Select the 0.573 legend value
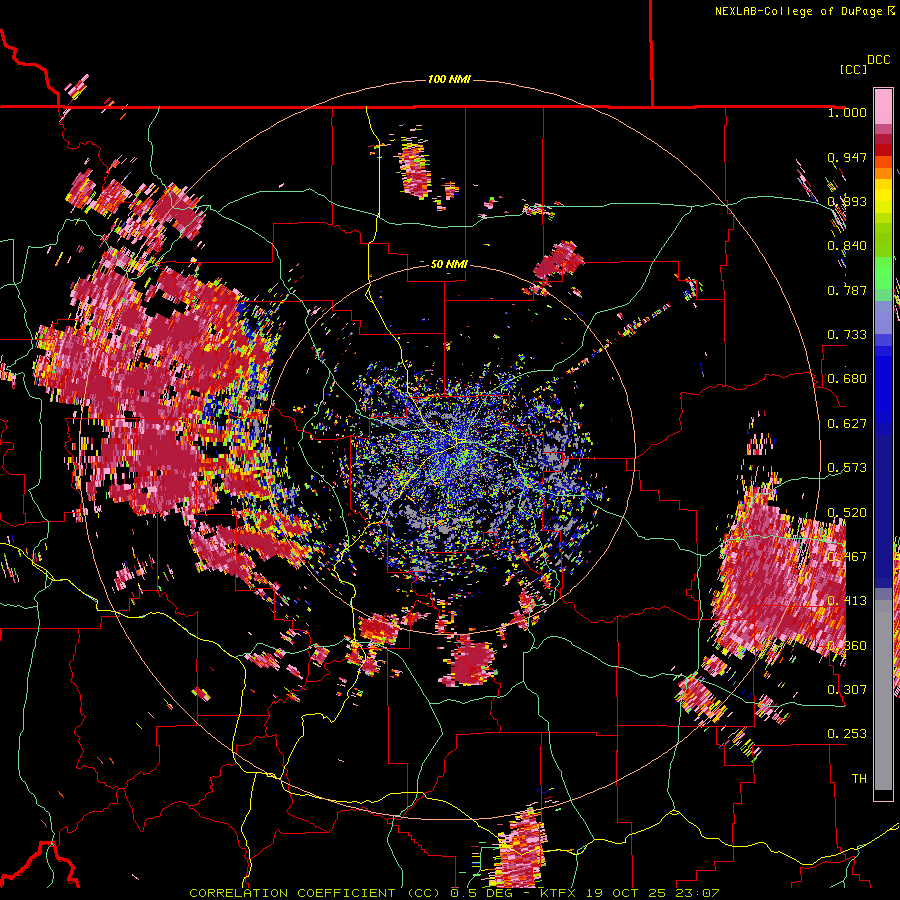The height and width of the screenshot is (900, 900). pos(847,468)
